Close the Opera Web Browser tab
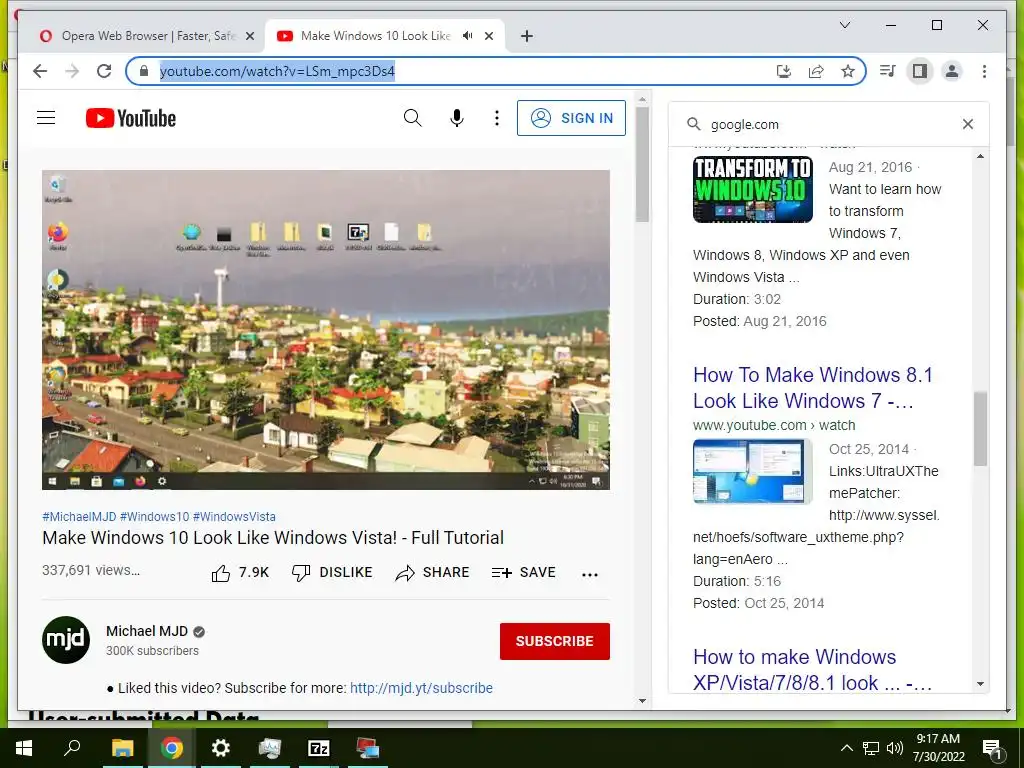1024x768 pixels. pyautogui.click(x=249, y=36)
